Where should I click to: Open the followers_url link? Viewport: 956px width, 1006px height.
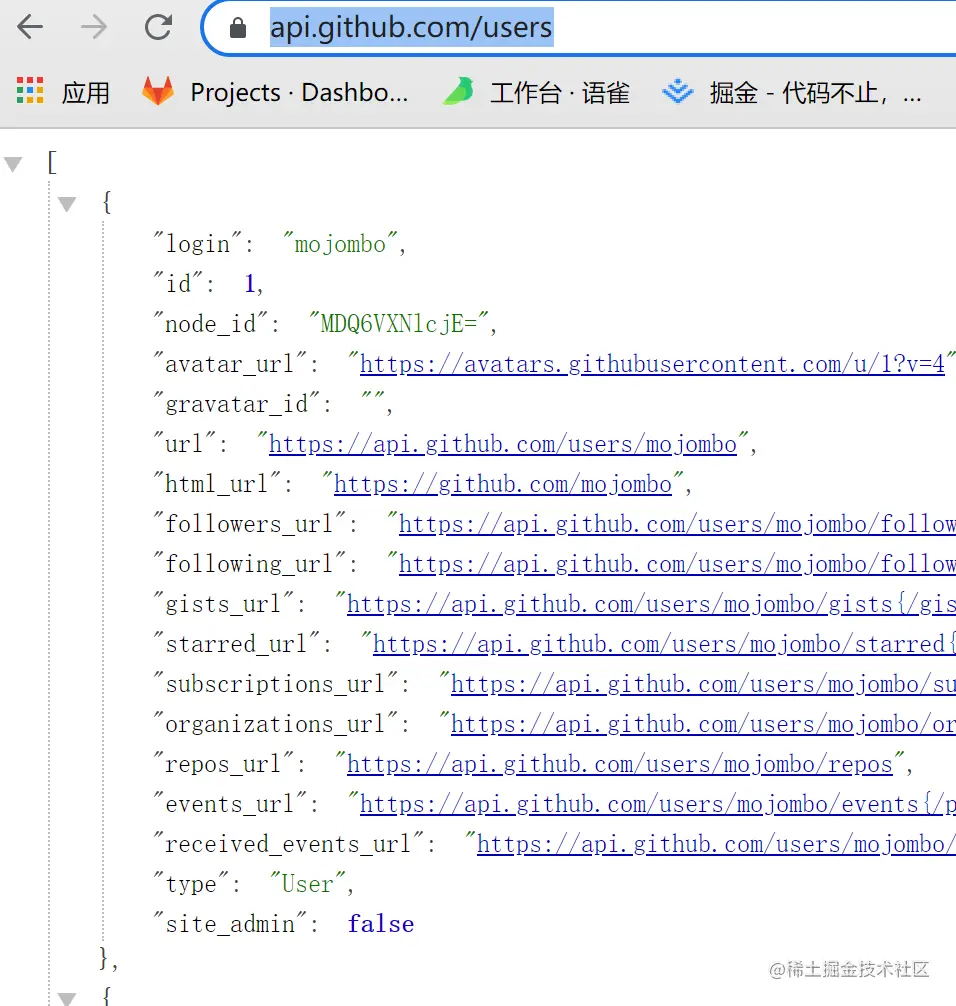click(x=677, y=524)
